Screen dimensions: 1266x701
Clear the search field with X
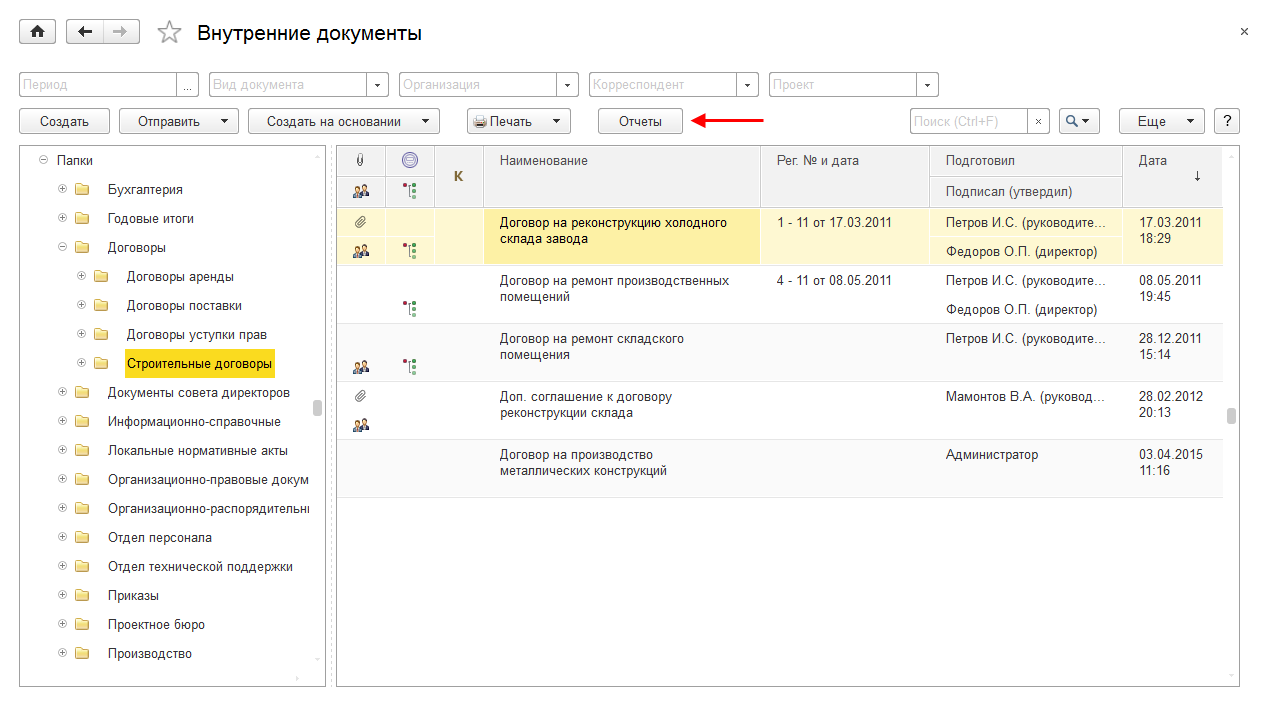pos(1039,121)
